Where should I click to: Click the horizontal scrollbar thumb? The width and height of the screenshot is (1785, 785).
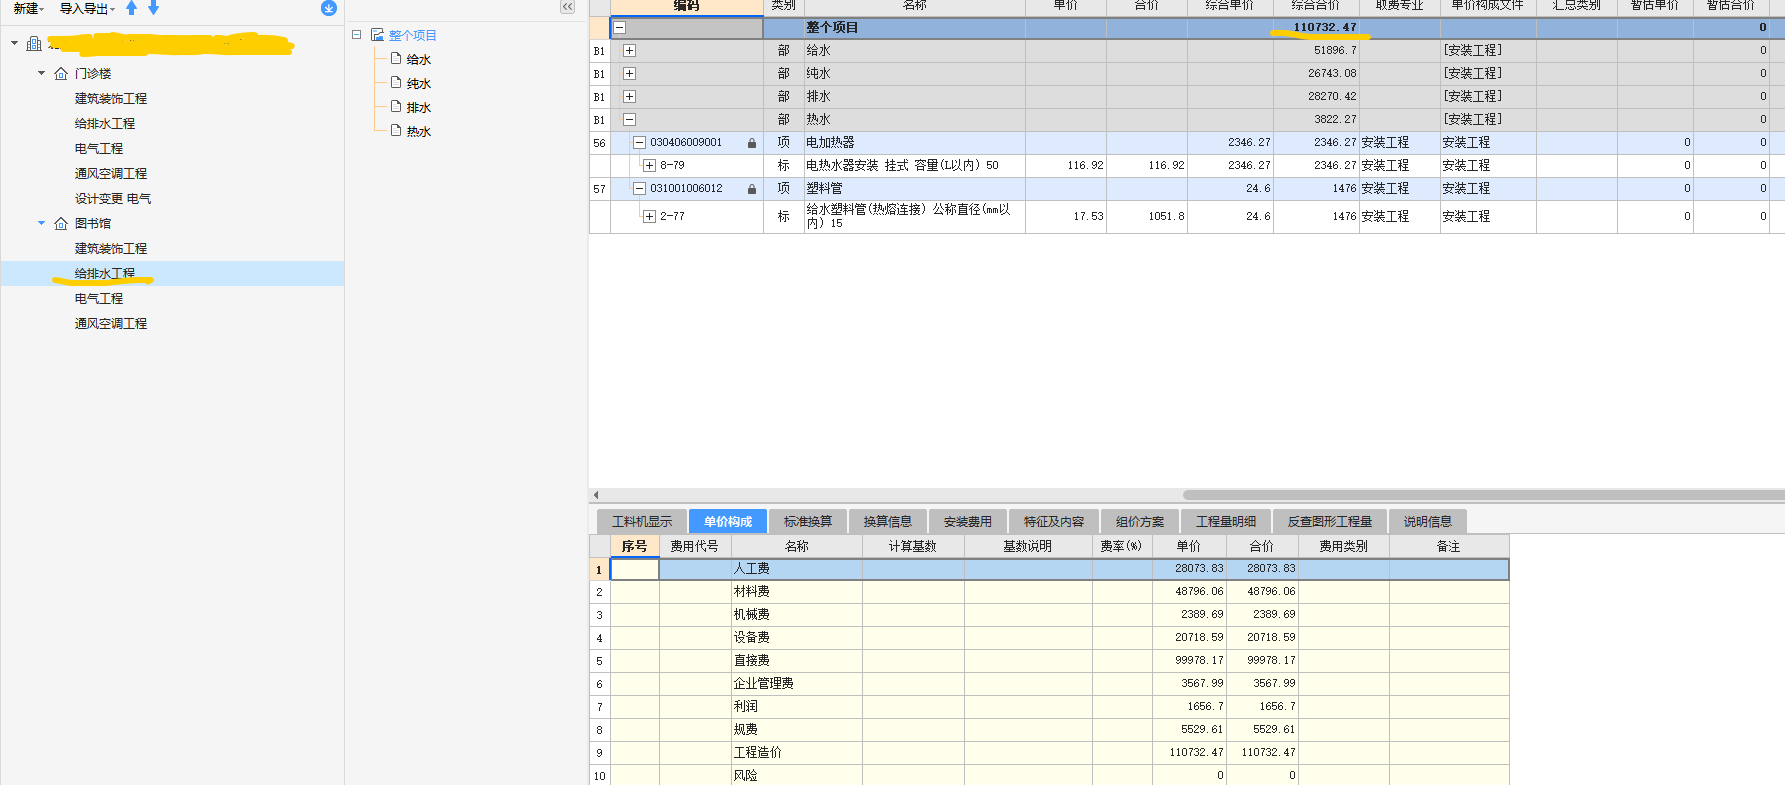coord(1484,495)
